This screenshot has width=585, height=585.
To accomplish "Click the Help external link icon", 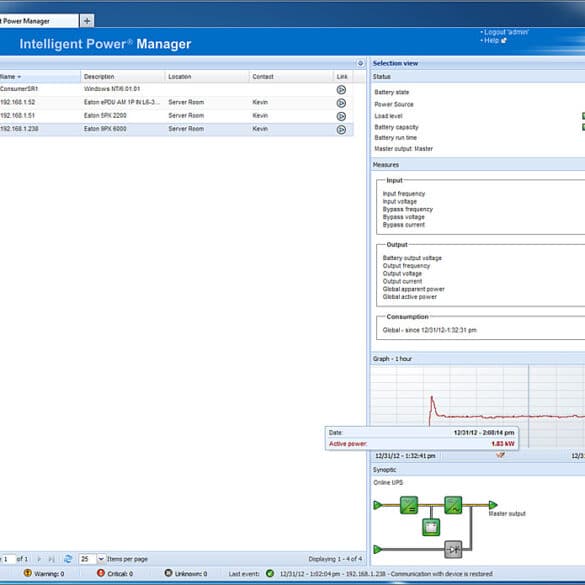I will point(504,40).
